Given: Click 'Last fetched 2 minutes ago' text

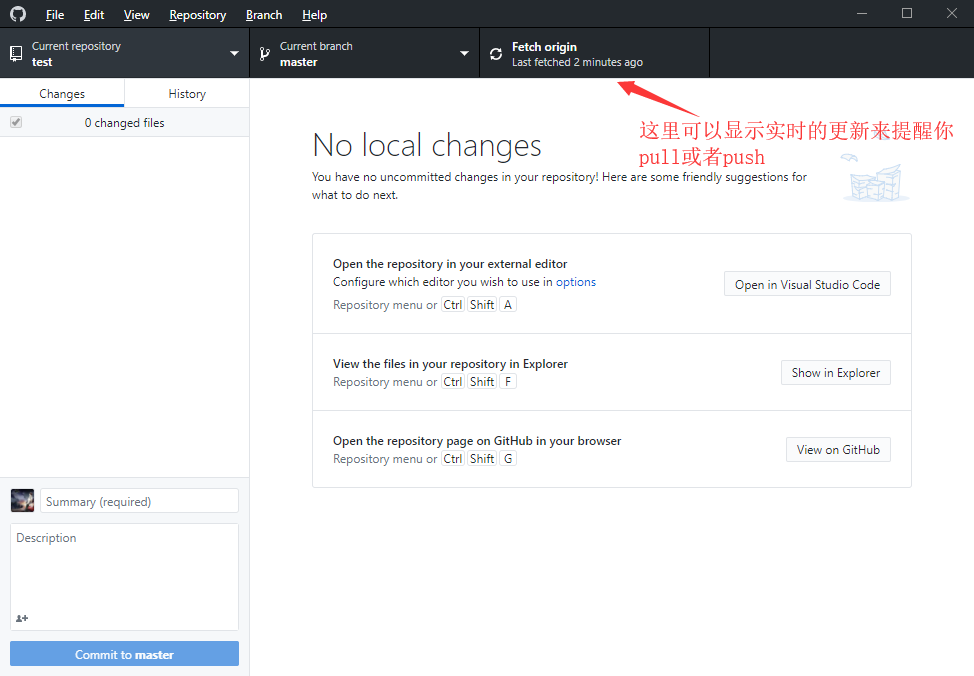Looking at the screenshot, I should pyautogui.click(x=577, y=62).
